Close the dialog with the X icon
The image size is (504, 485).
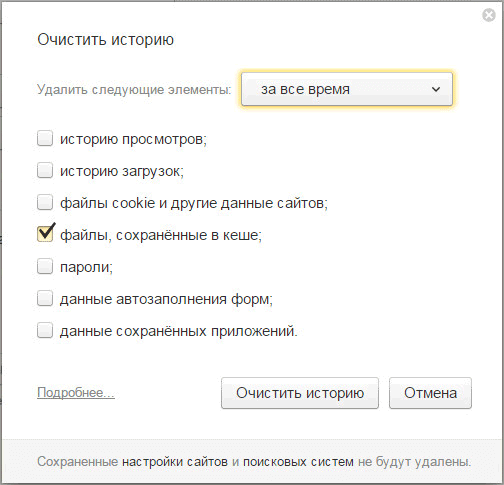pyautogui.click(x=489, y=15)
